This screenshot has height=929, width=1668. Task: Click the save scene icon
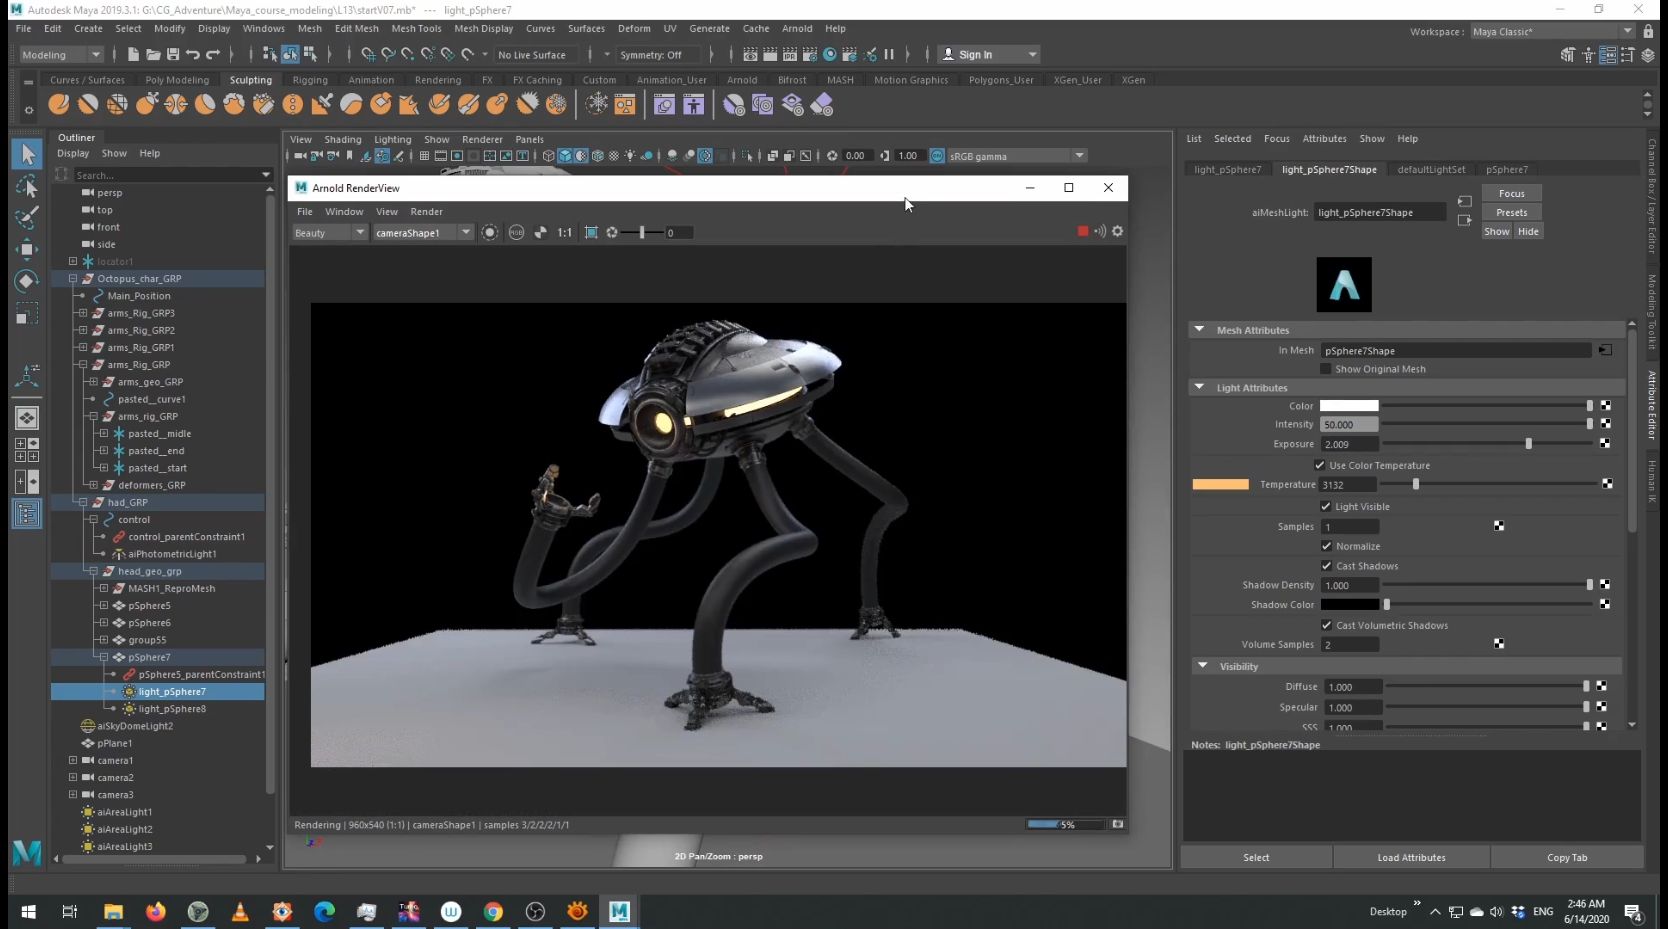(173, 55)
